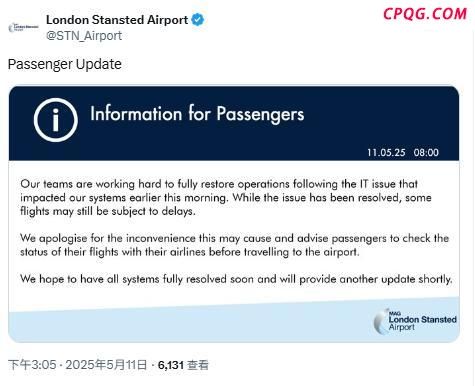
Task: Click the London Stansted Airport profile avatar
Action: 23,27
